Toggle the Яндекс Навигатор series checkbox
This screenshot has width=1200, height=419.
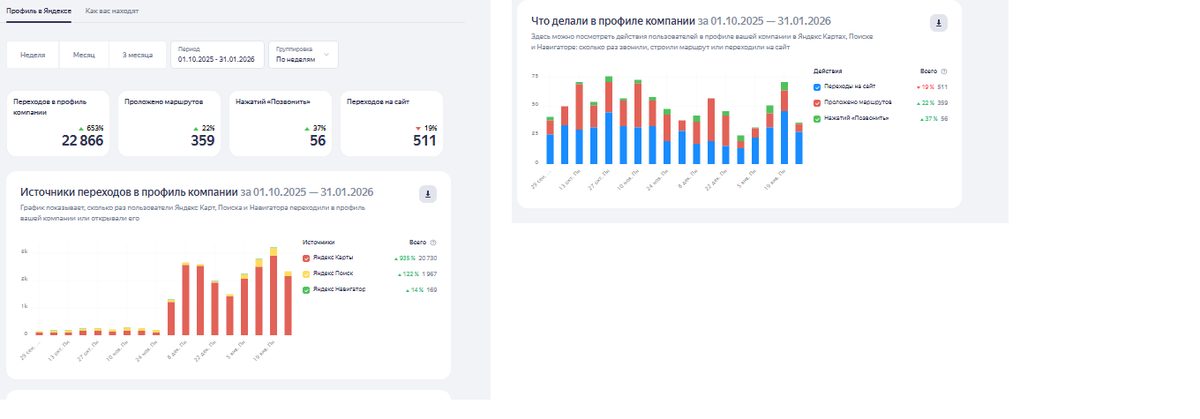pos(306,289)
